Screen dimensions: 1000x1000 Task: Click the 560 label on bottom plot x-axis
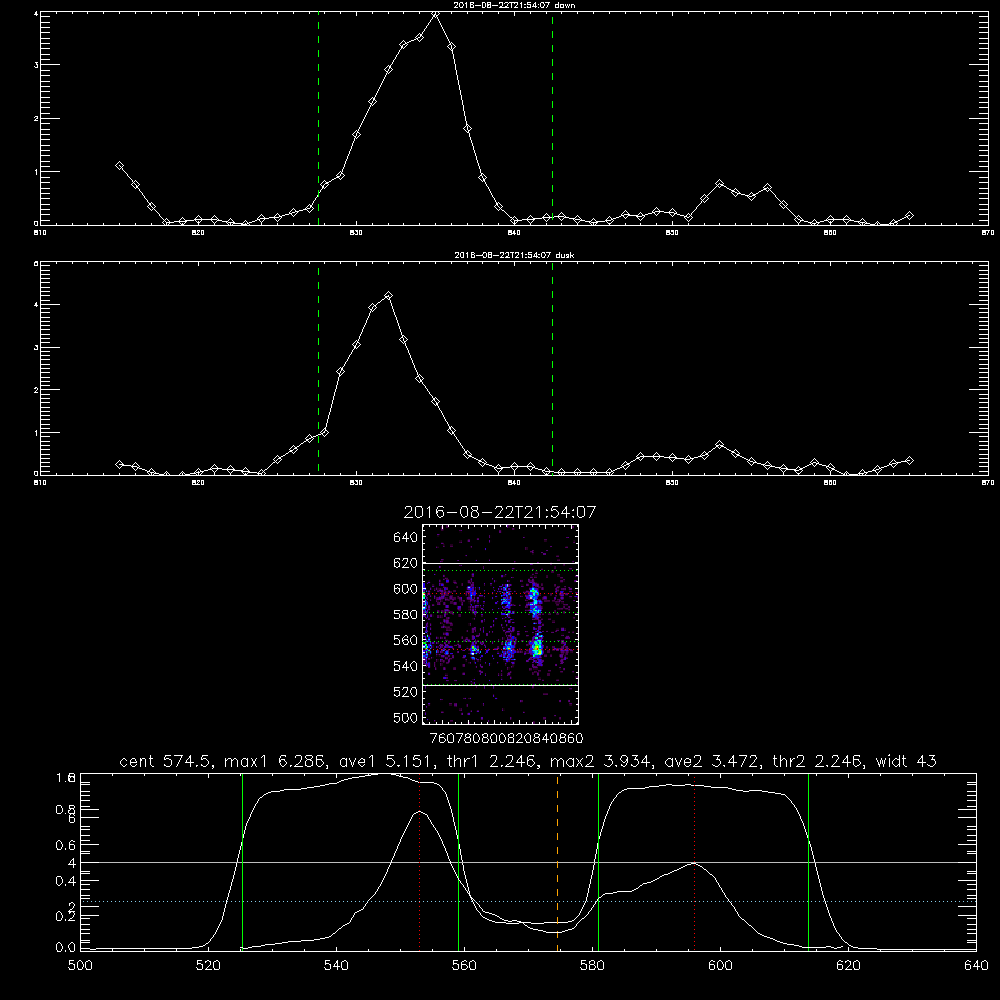pos(464,966)
